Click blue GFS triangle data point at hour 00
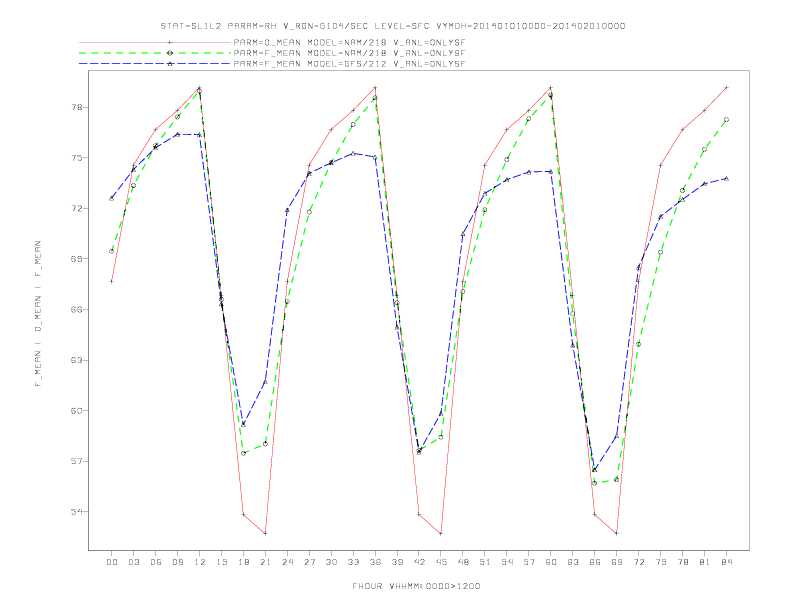This screenshot has height=612, width=792. (x=112, y=198)
